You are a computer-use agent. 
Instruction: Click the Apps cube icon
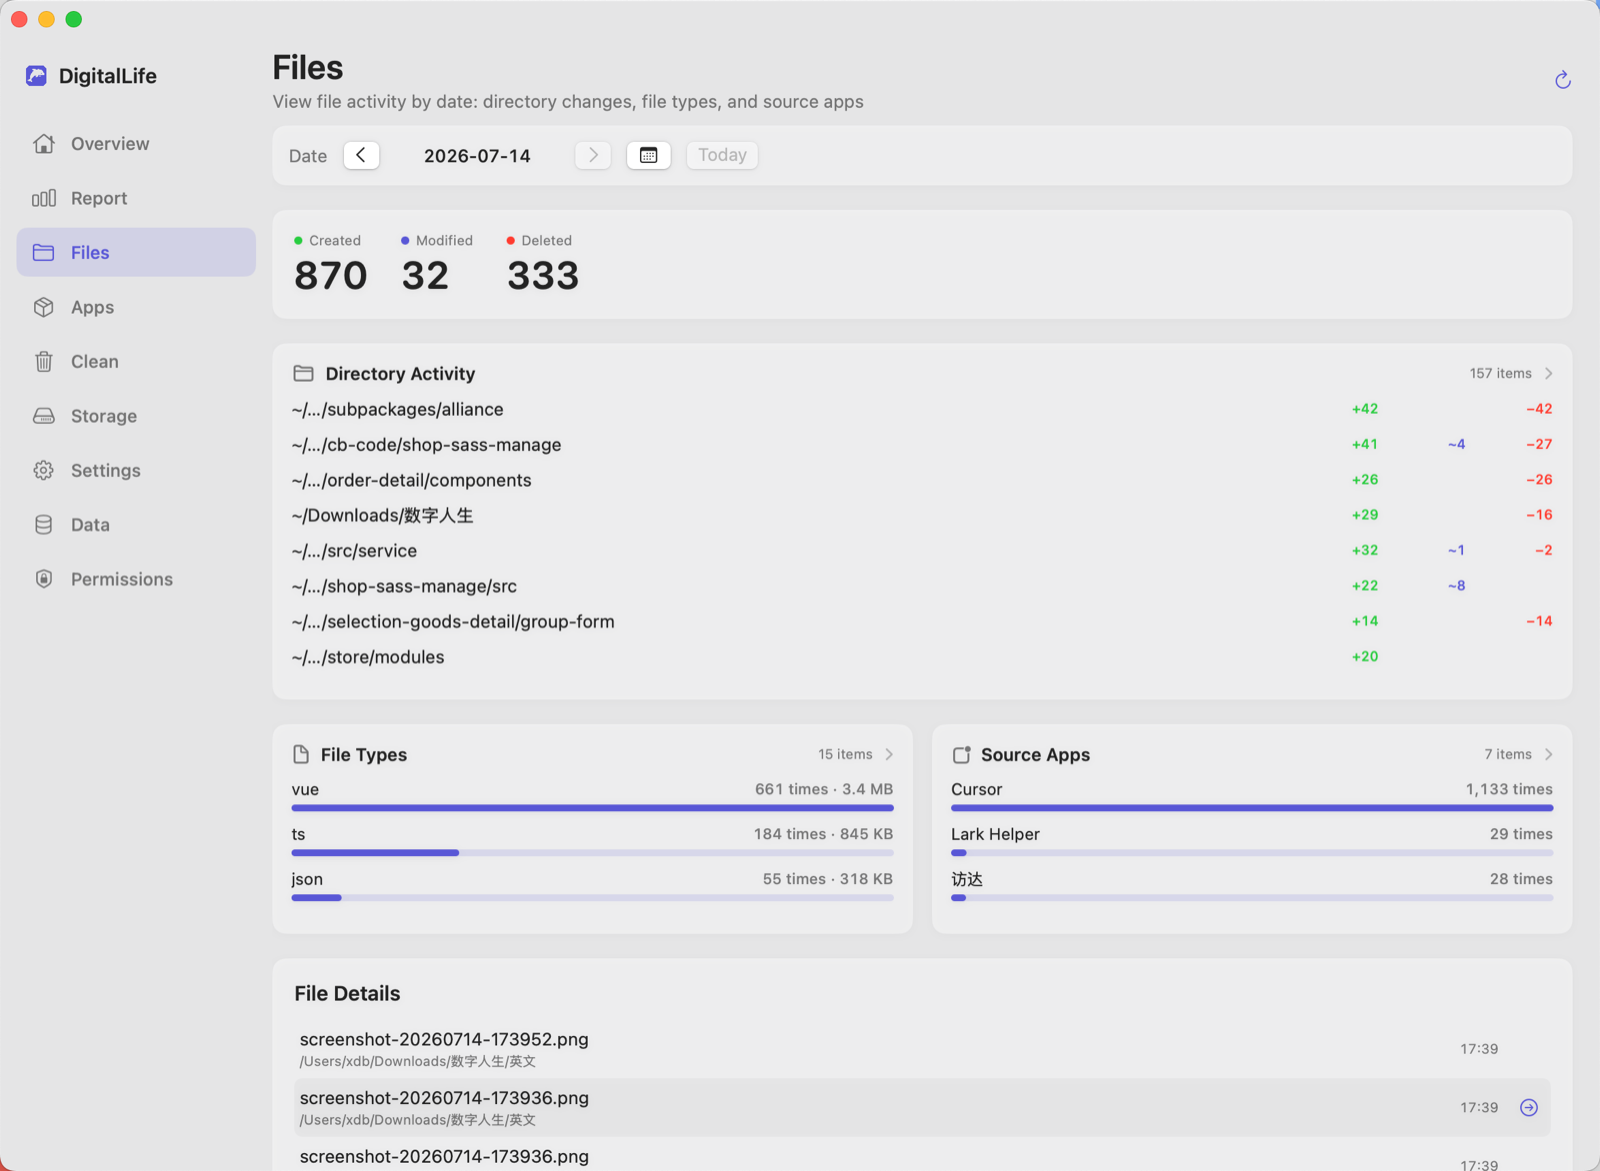tap(44, 307)
